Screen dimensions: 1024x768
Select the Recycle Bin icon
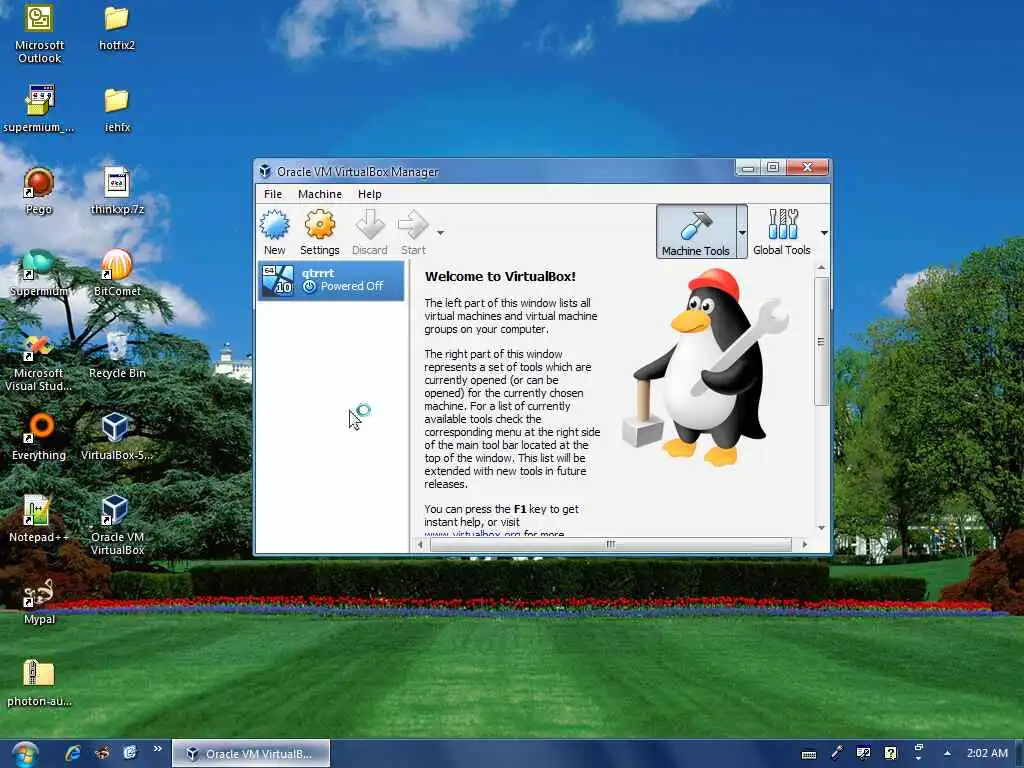pos(117,355)
